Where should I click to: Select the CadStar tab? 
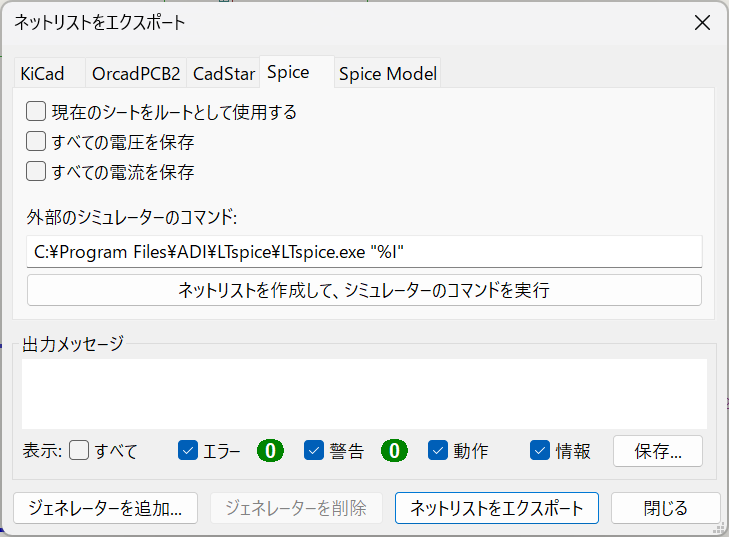pos(224,73)
